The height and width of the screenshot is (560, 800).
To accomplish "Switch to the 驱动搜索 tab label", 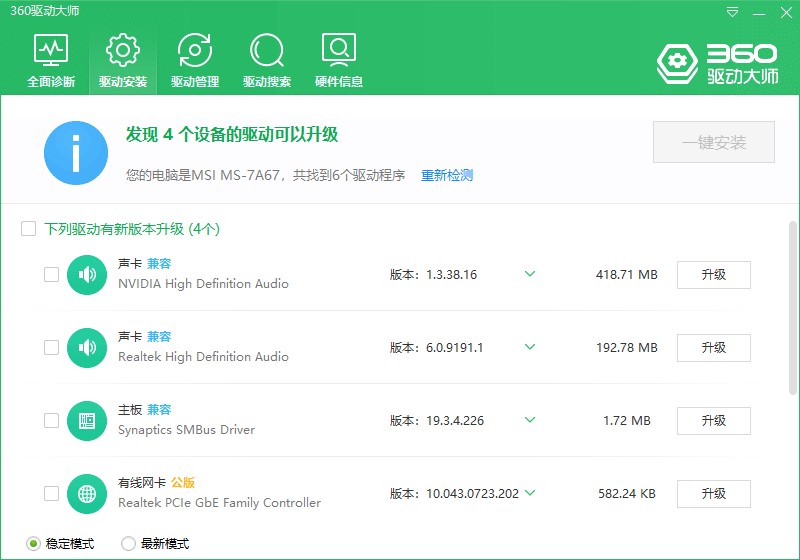I will pos(267,82).
